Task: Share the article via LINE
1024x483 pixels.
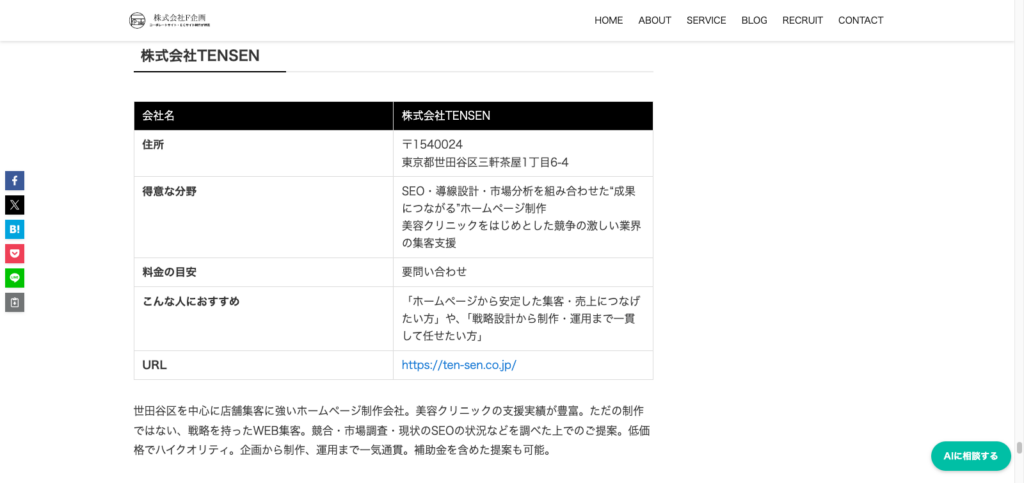Action: (x=14, y=278)
